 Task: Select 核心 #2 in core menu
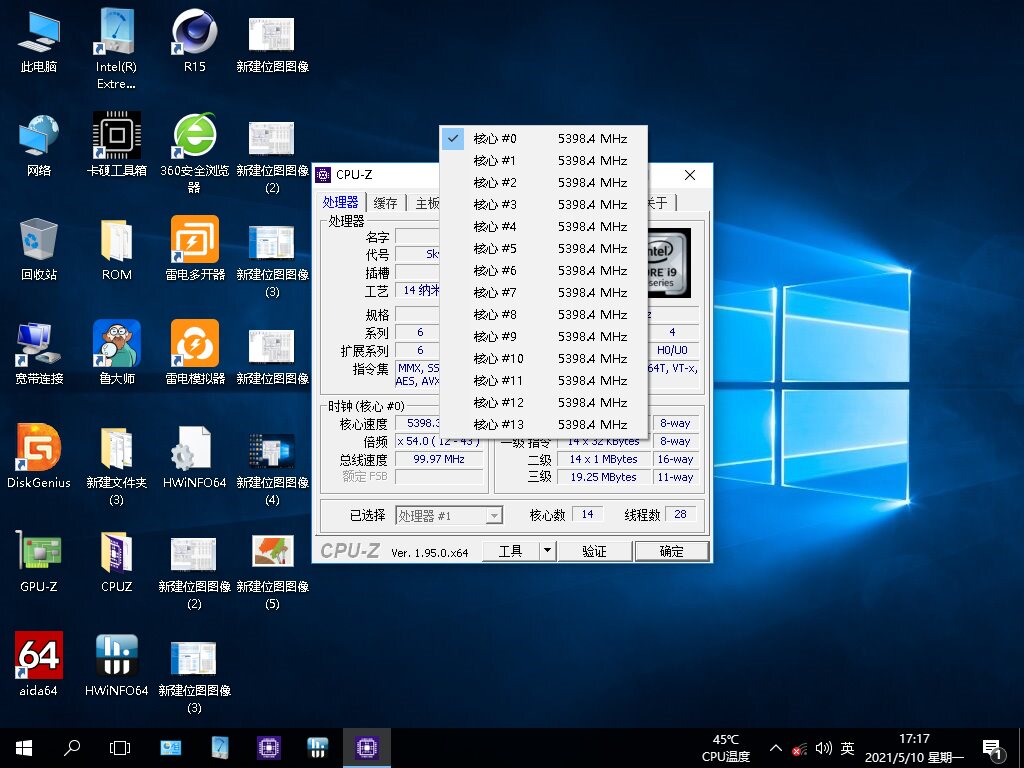(x=543, y=182)
